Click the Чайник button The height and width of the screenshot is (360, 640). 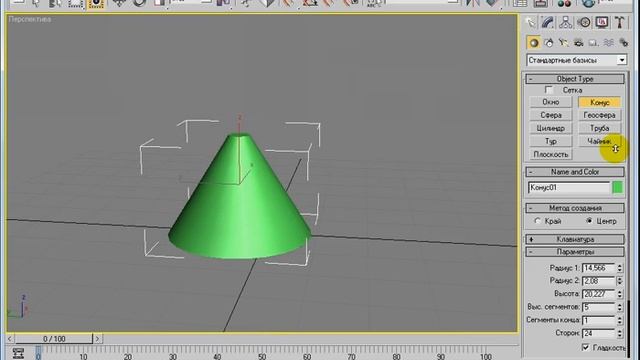pyautogui.click(x=599, y=141)
